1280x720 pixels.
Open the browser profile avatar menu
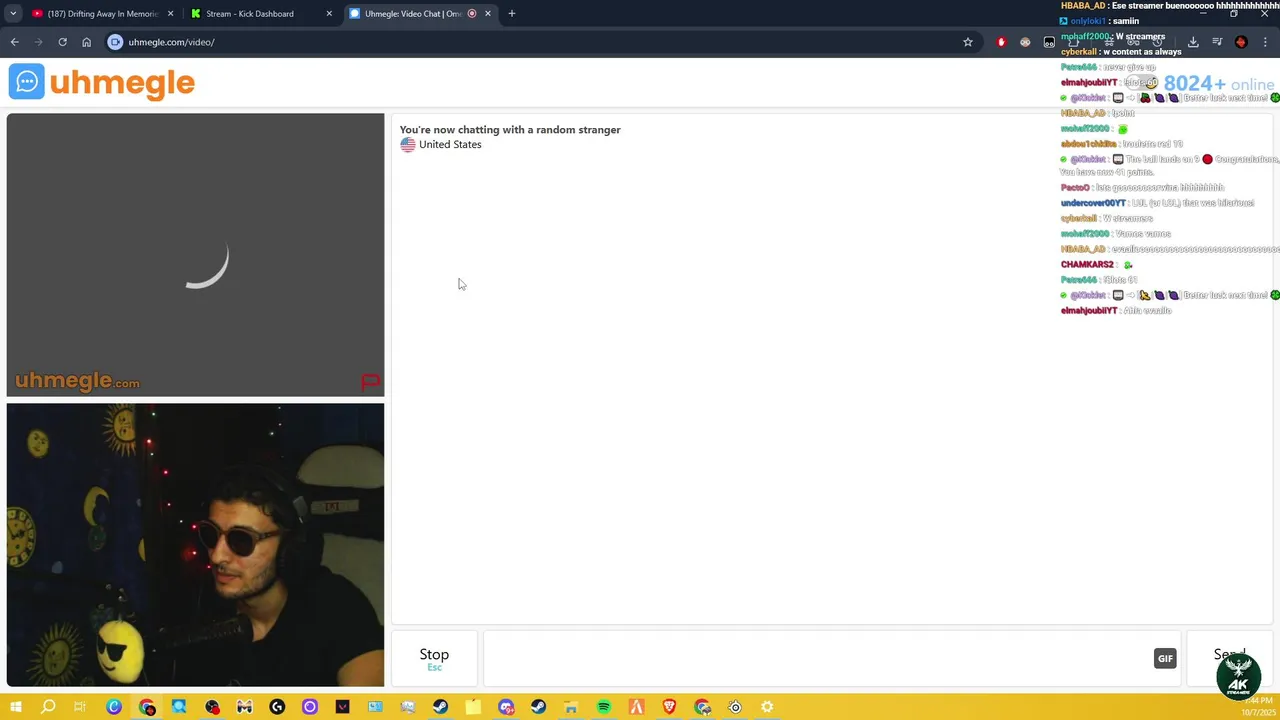(x=1241, y=42)
